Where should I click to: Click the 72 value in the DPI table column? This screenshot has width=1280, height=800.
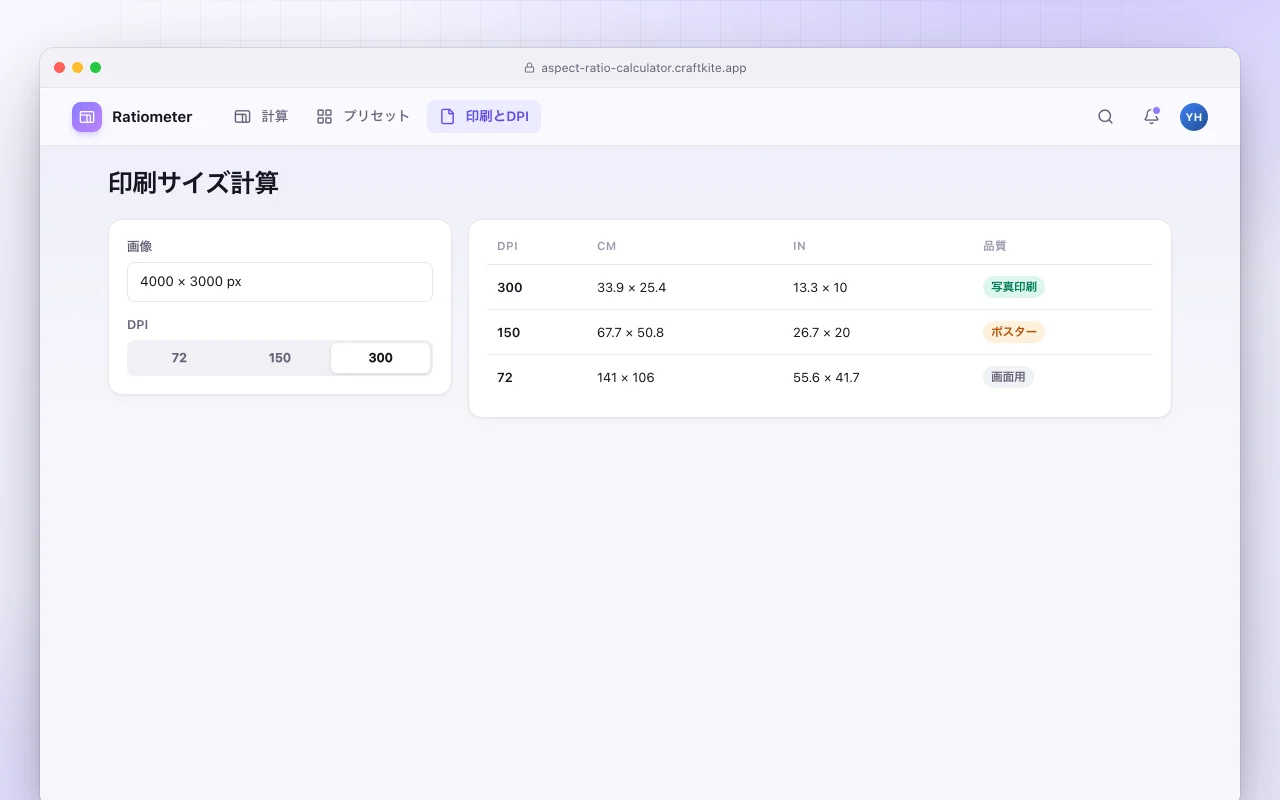point(505,378)
